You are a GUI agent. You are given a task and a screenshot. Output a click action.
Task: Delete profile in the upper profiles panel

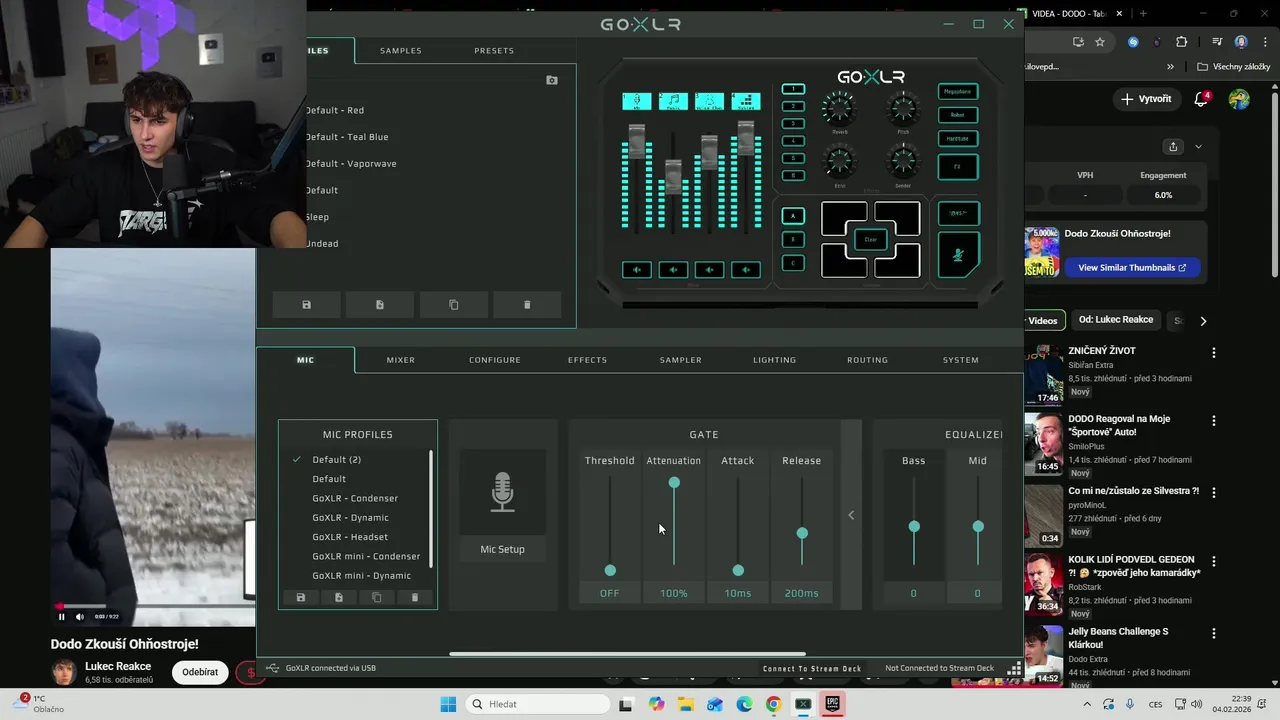(527, 305)
